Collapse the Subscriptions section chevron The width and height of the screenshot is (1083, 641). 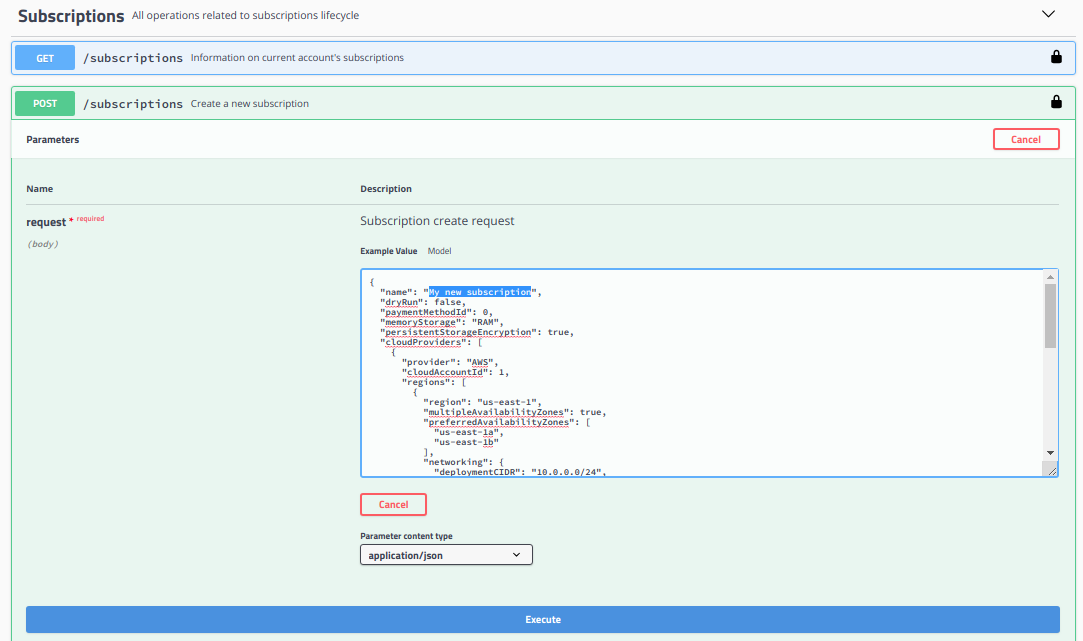click(x=1048, y=15)
